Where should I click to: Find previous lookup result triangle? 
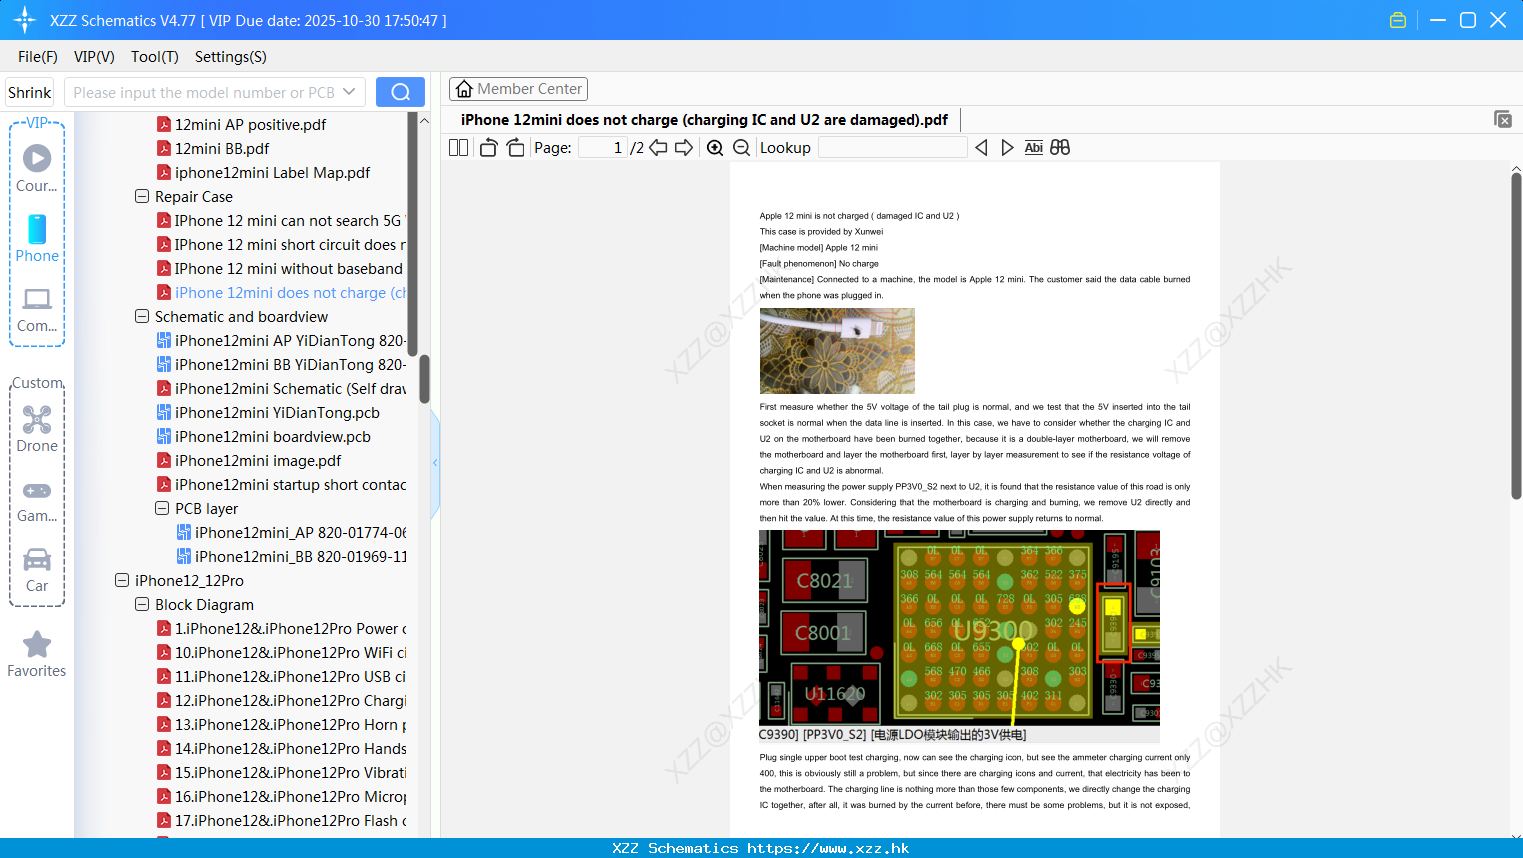[x=981, y=148]
